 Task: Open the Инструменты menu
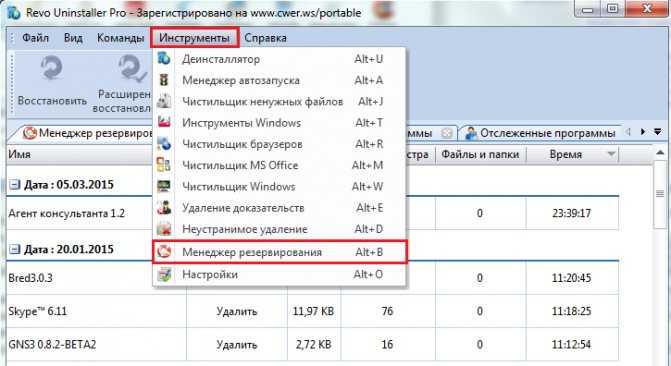194,38
